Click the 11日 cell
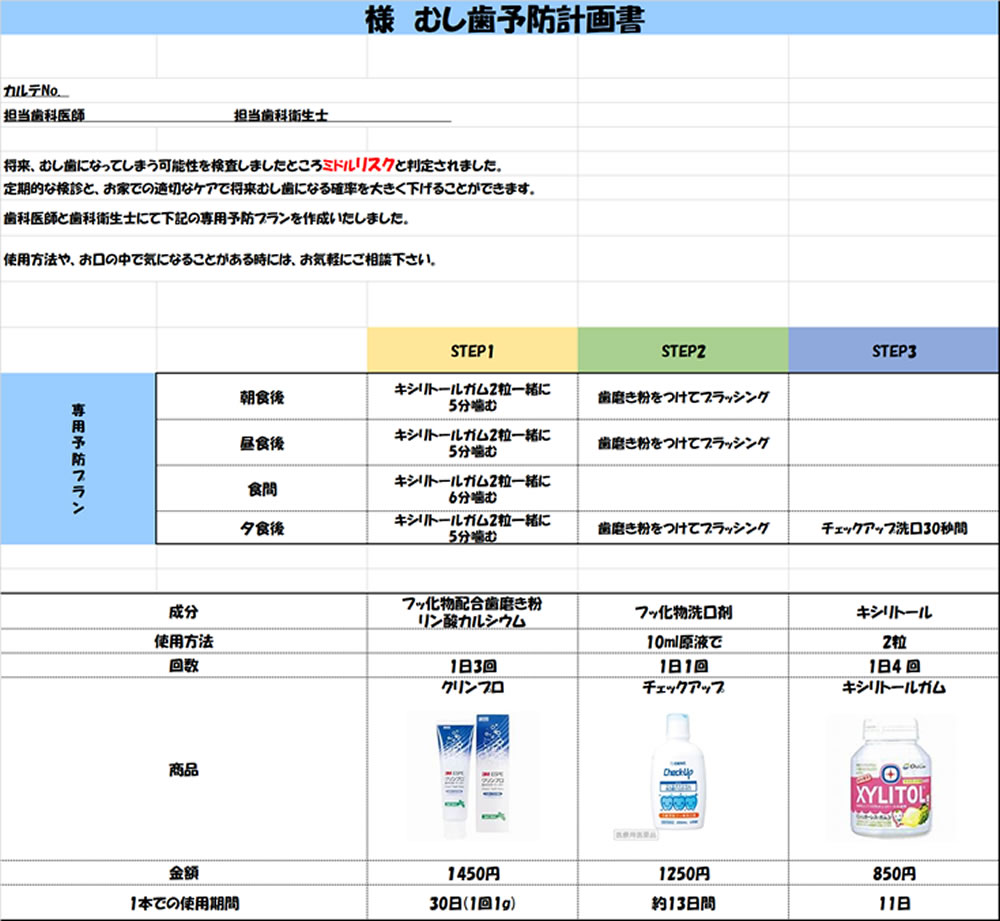This screenshot has width=1000, height=921. (x=894, y=903)
